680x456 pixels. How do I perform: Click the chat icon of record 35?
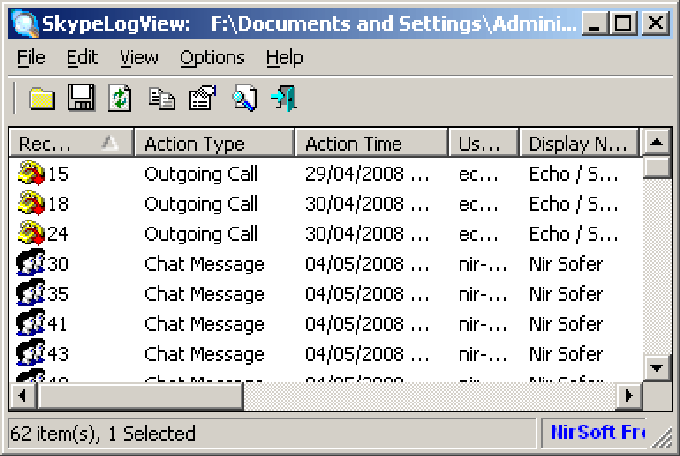point(30,292)
